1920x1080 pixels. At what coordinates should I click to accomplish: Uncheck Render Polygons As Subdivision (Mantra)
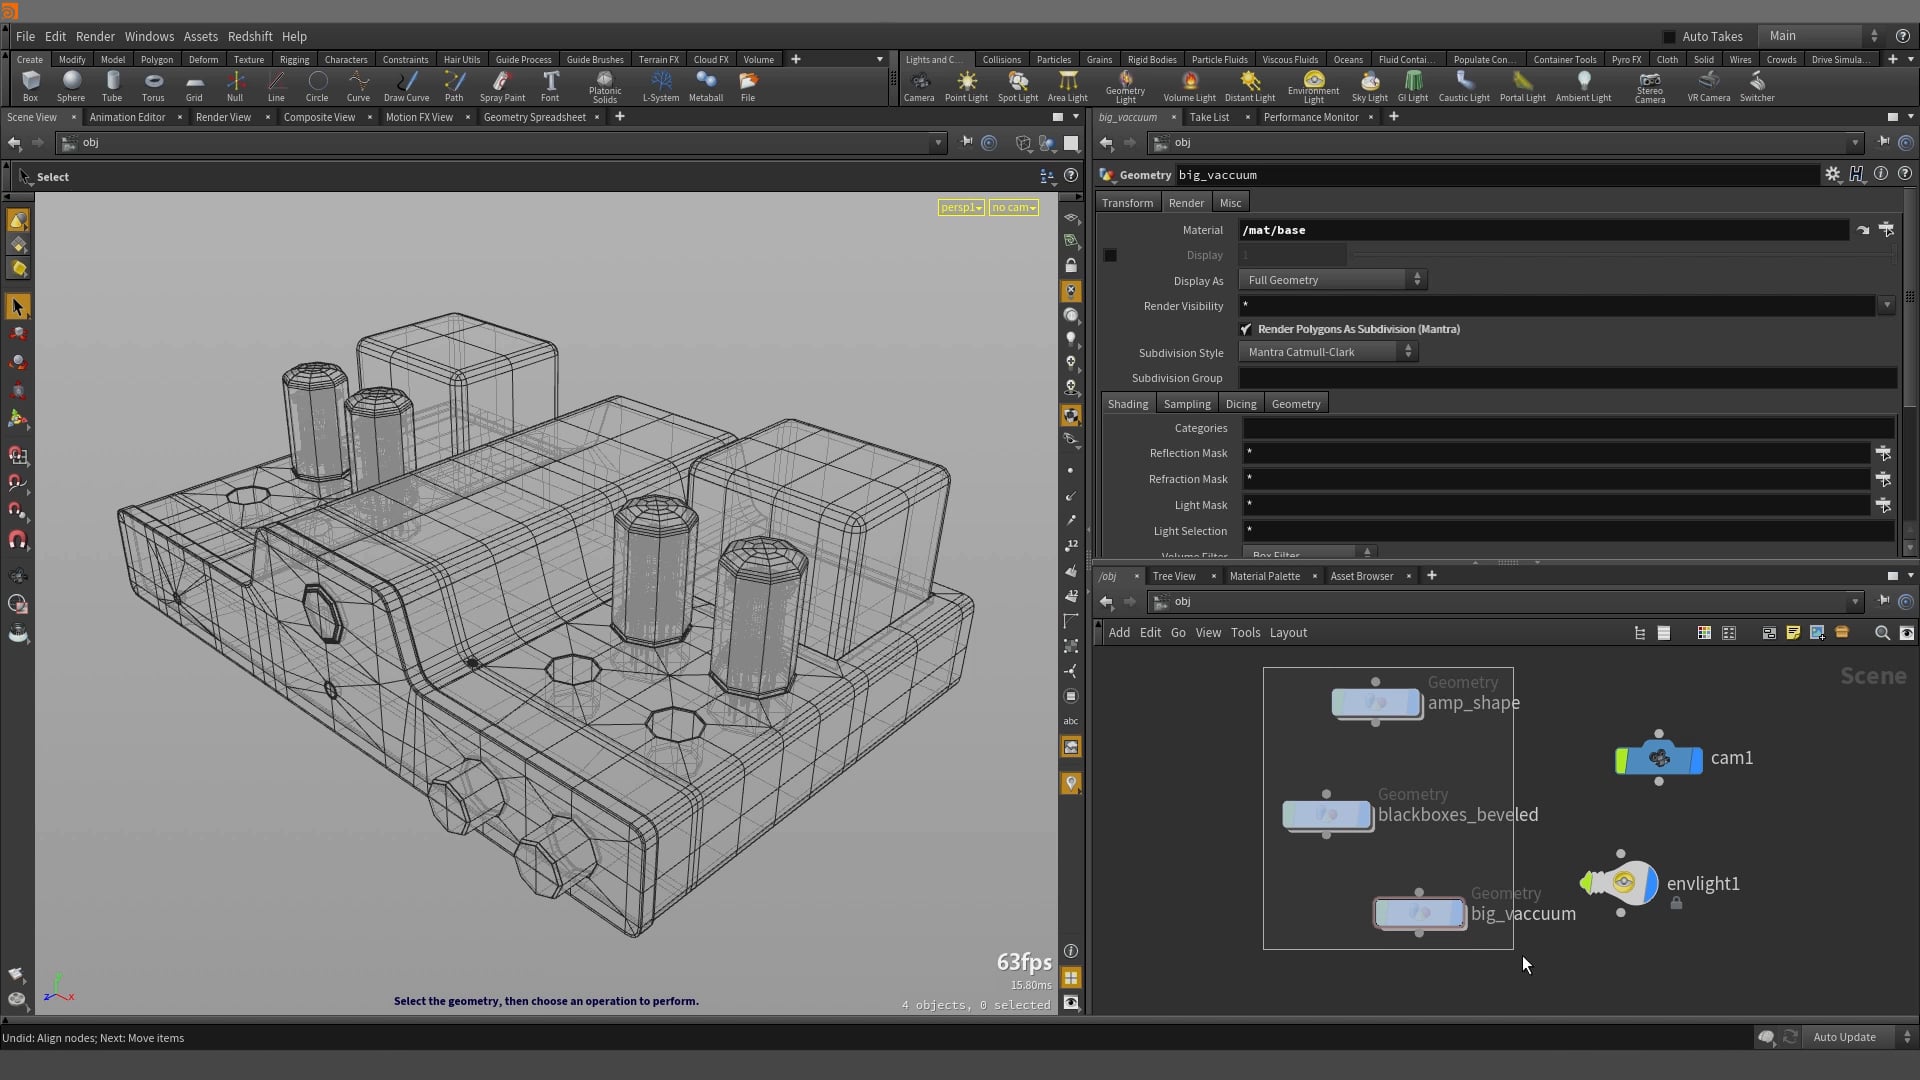point(1246,329)
